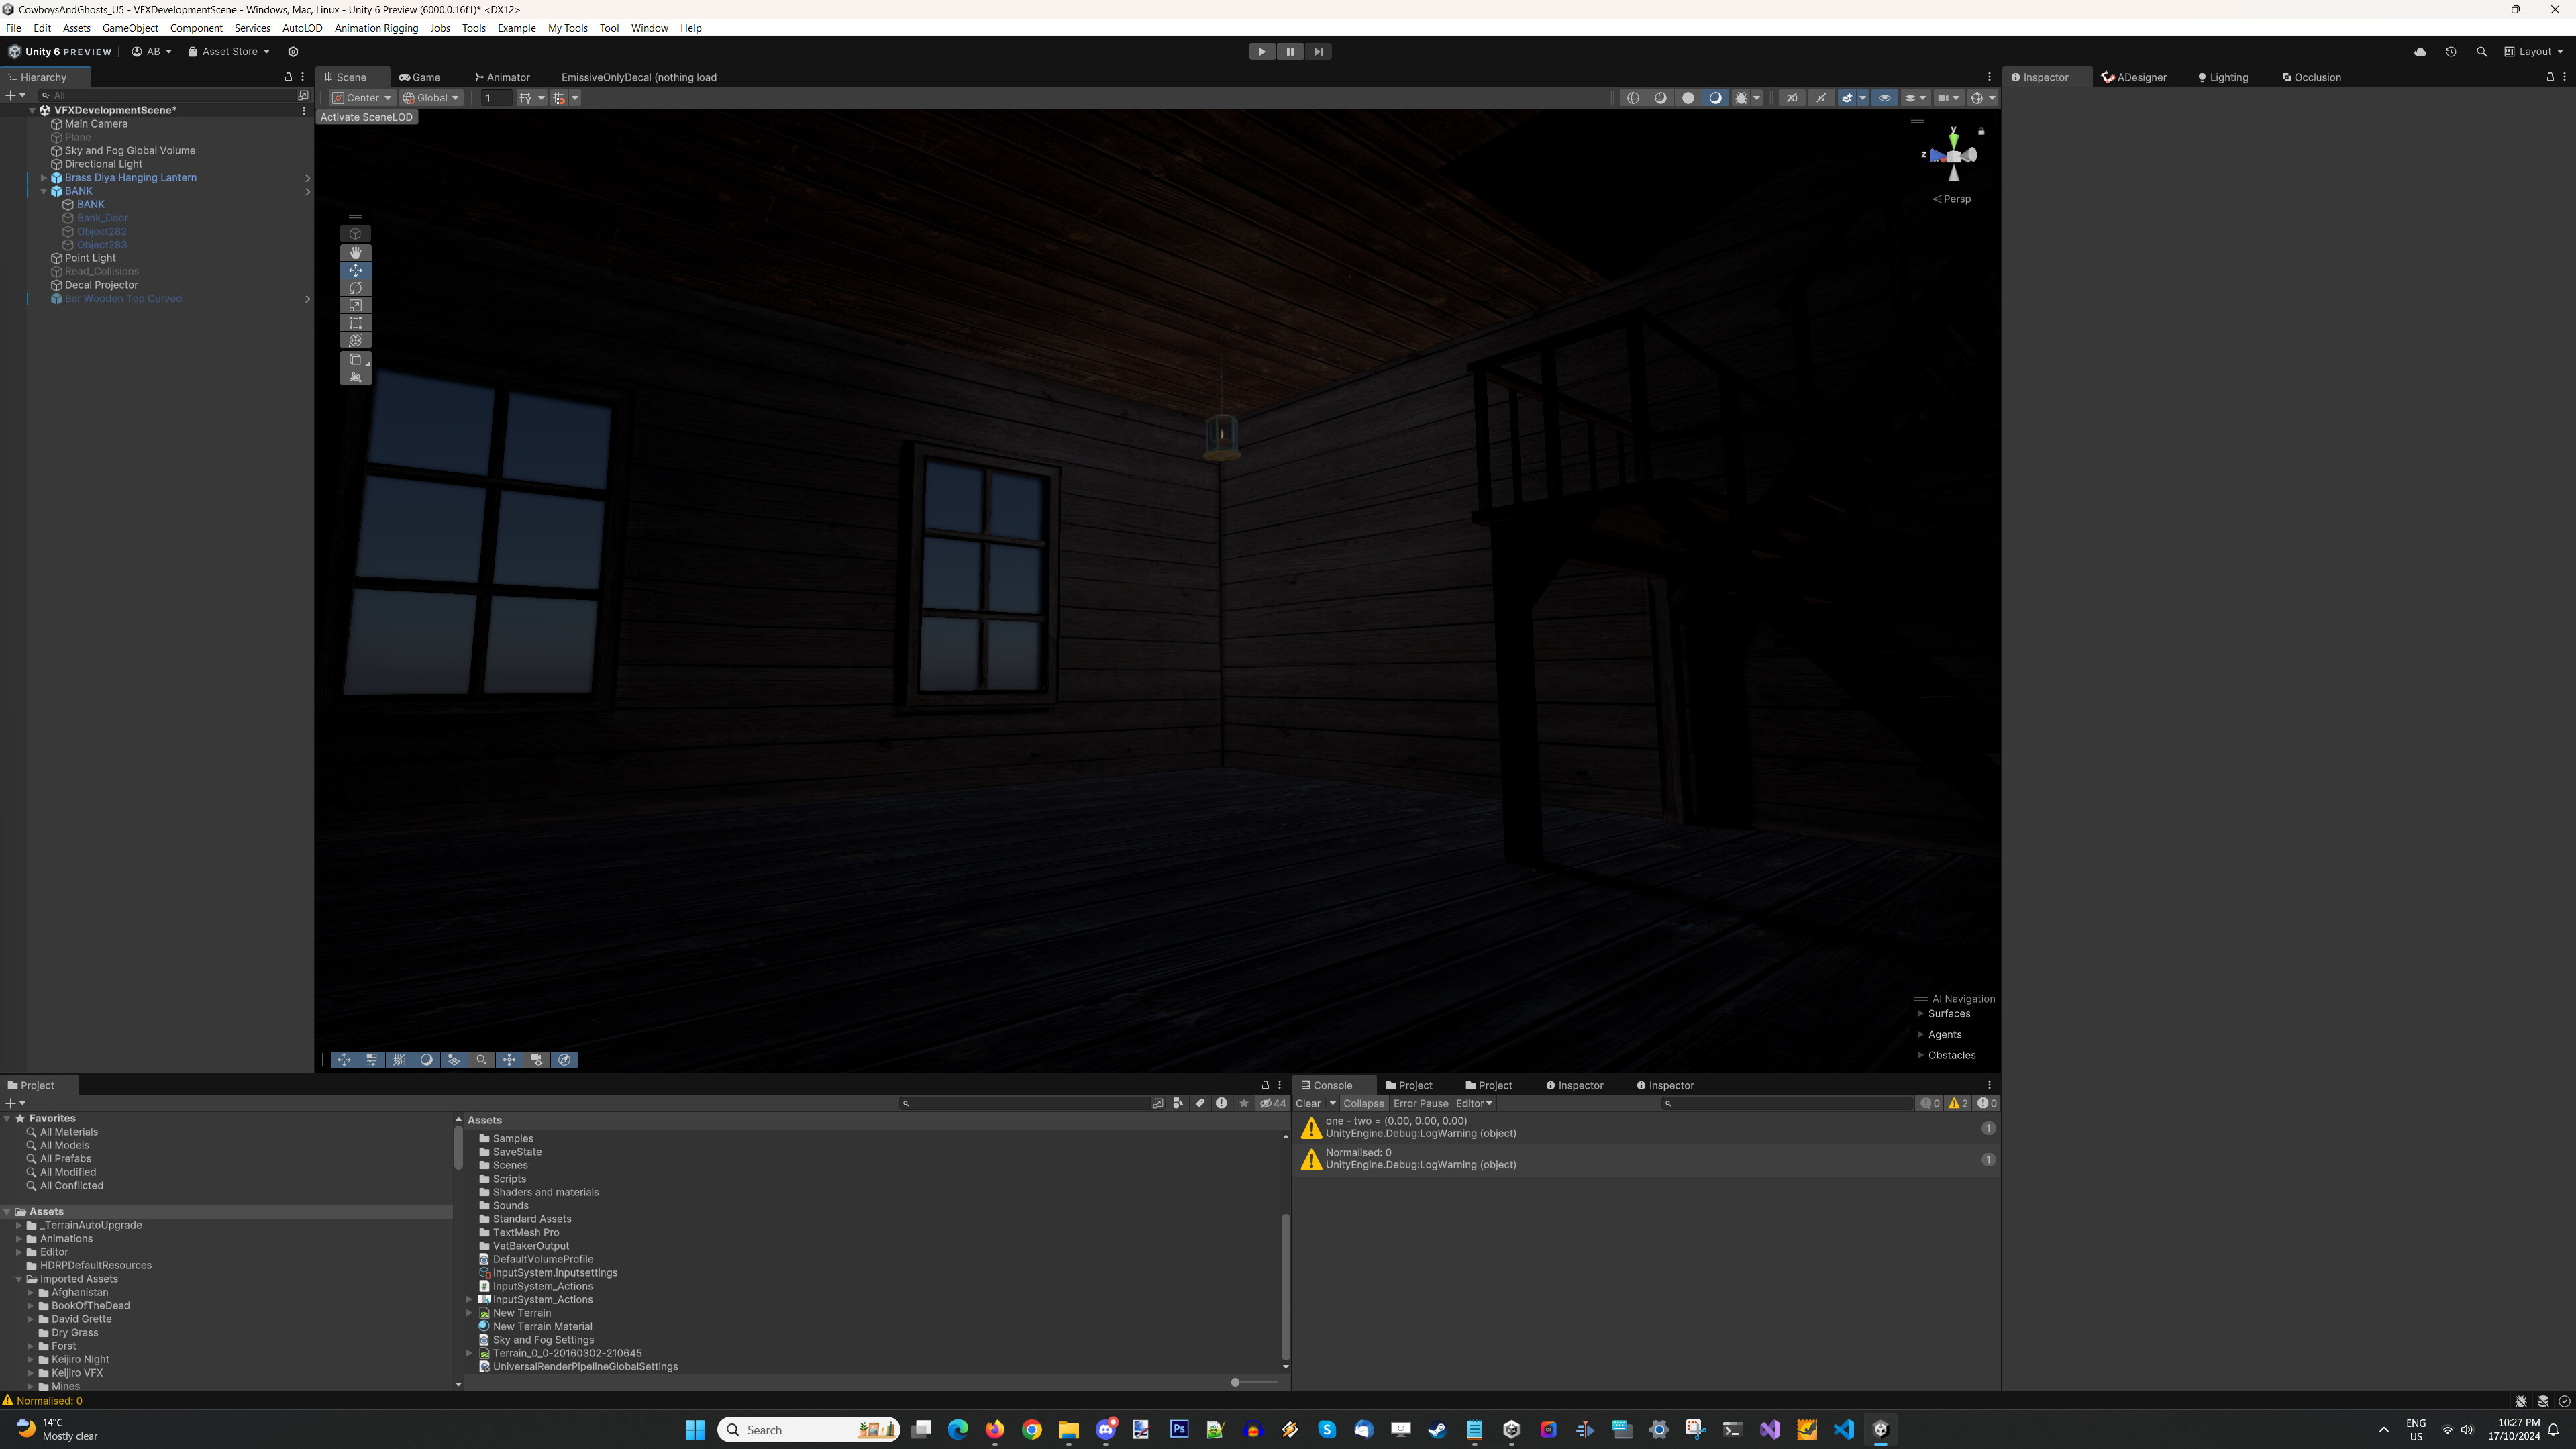
Task: Open the GameObject menu
Action: pos(130,27)
